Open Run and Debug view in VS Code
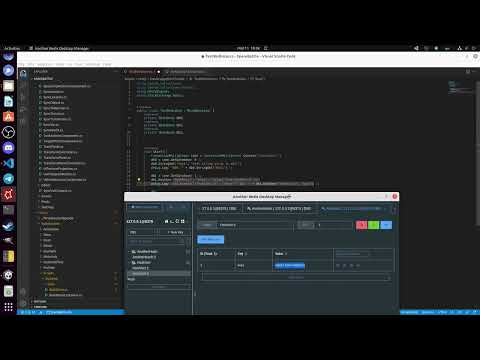The height and width of the screenshot is (360, 480). coord(23,110)
